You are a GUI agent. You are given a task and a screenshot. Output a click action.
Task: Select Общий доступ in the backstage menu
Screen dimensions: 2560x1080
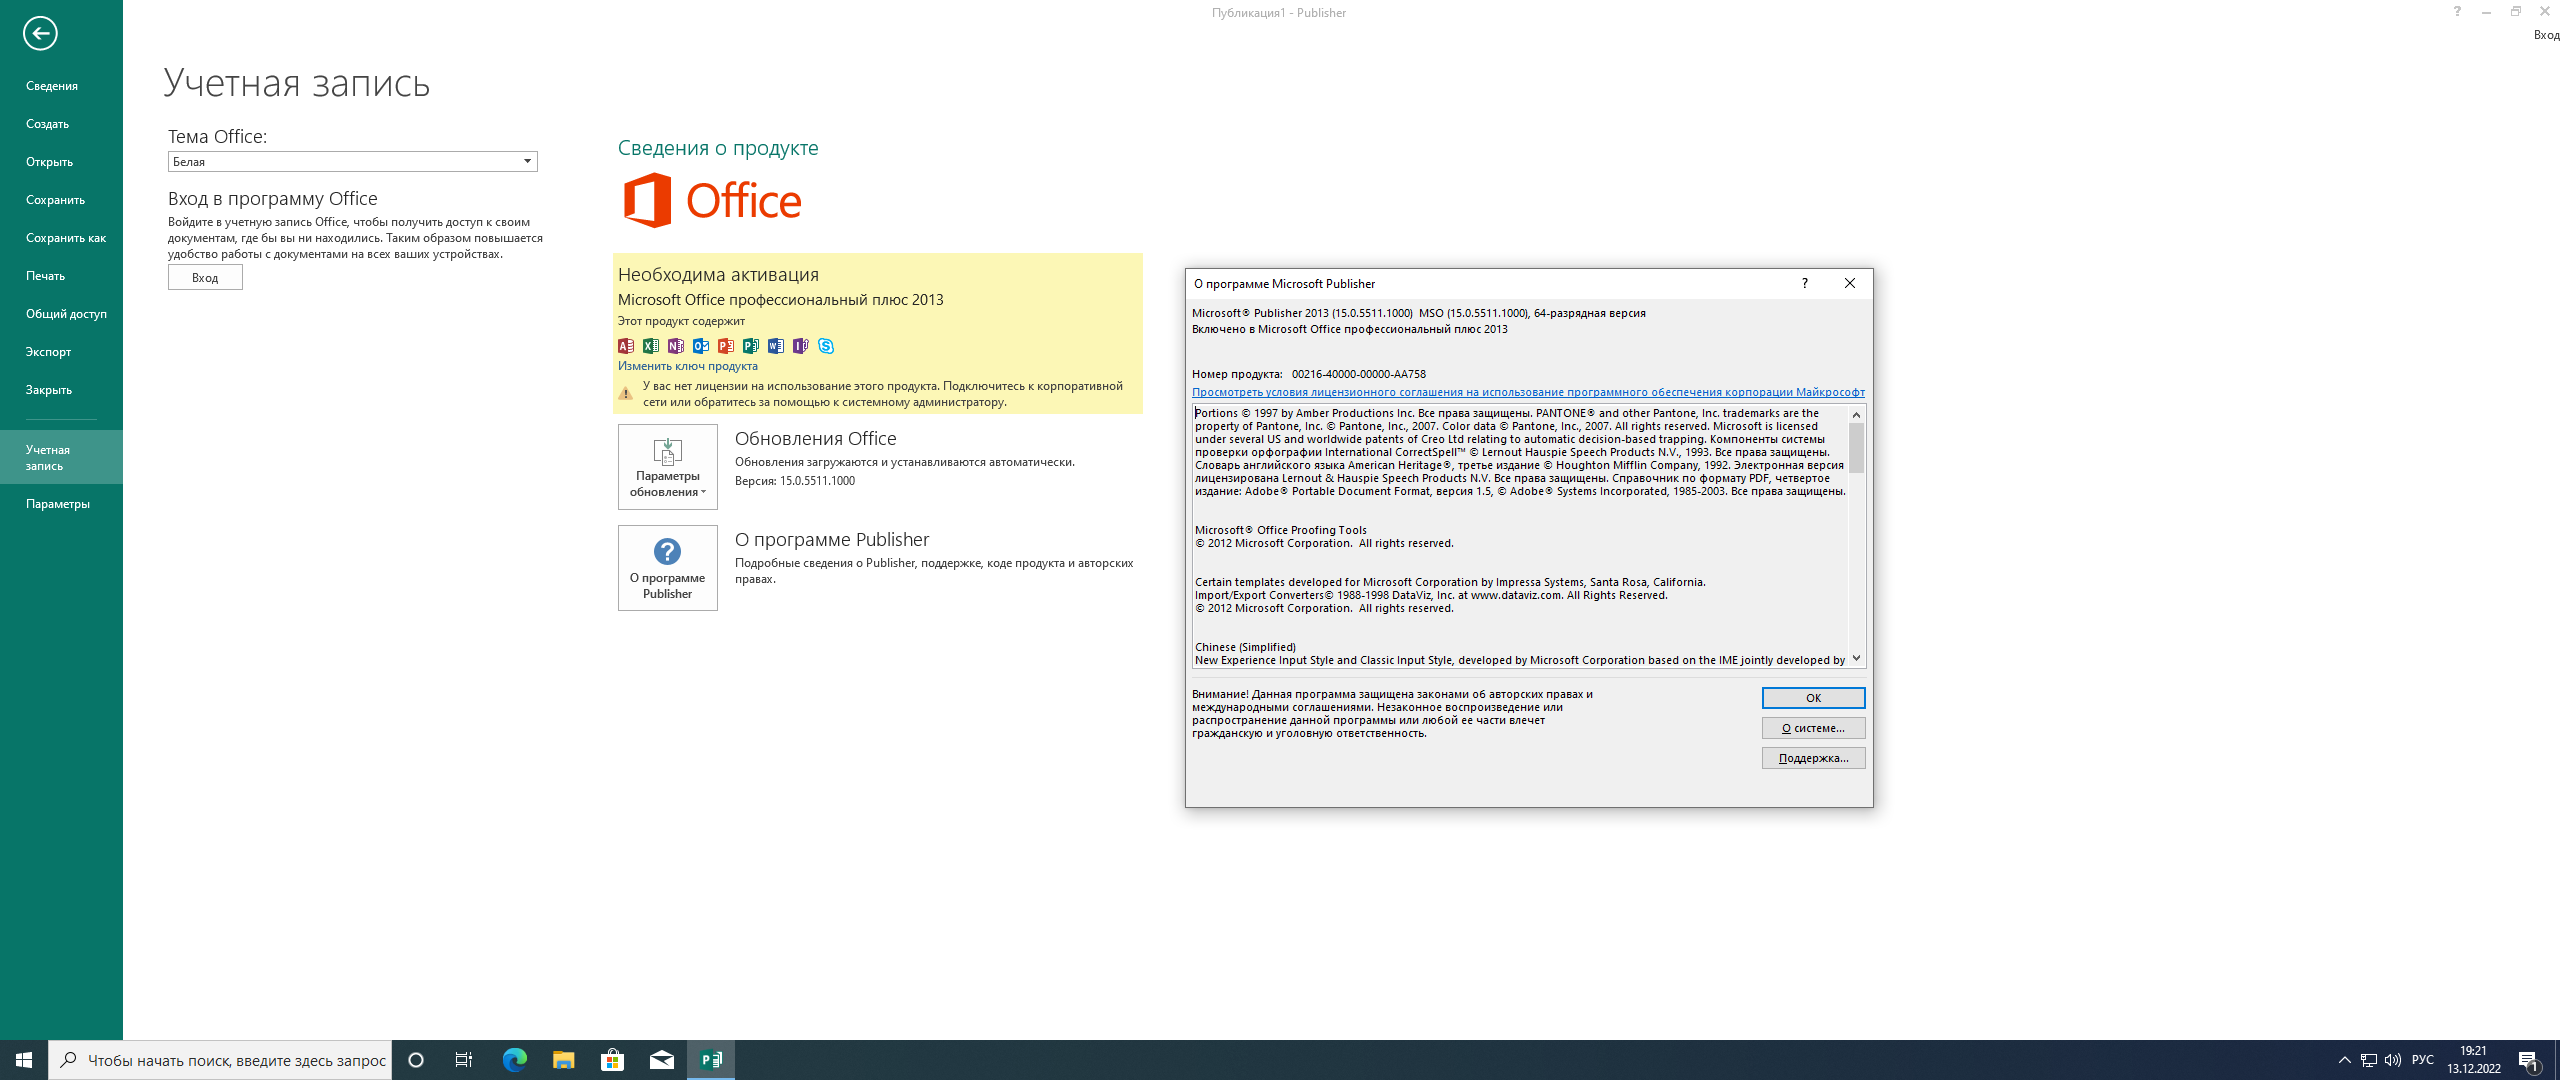(61, 314)
